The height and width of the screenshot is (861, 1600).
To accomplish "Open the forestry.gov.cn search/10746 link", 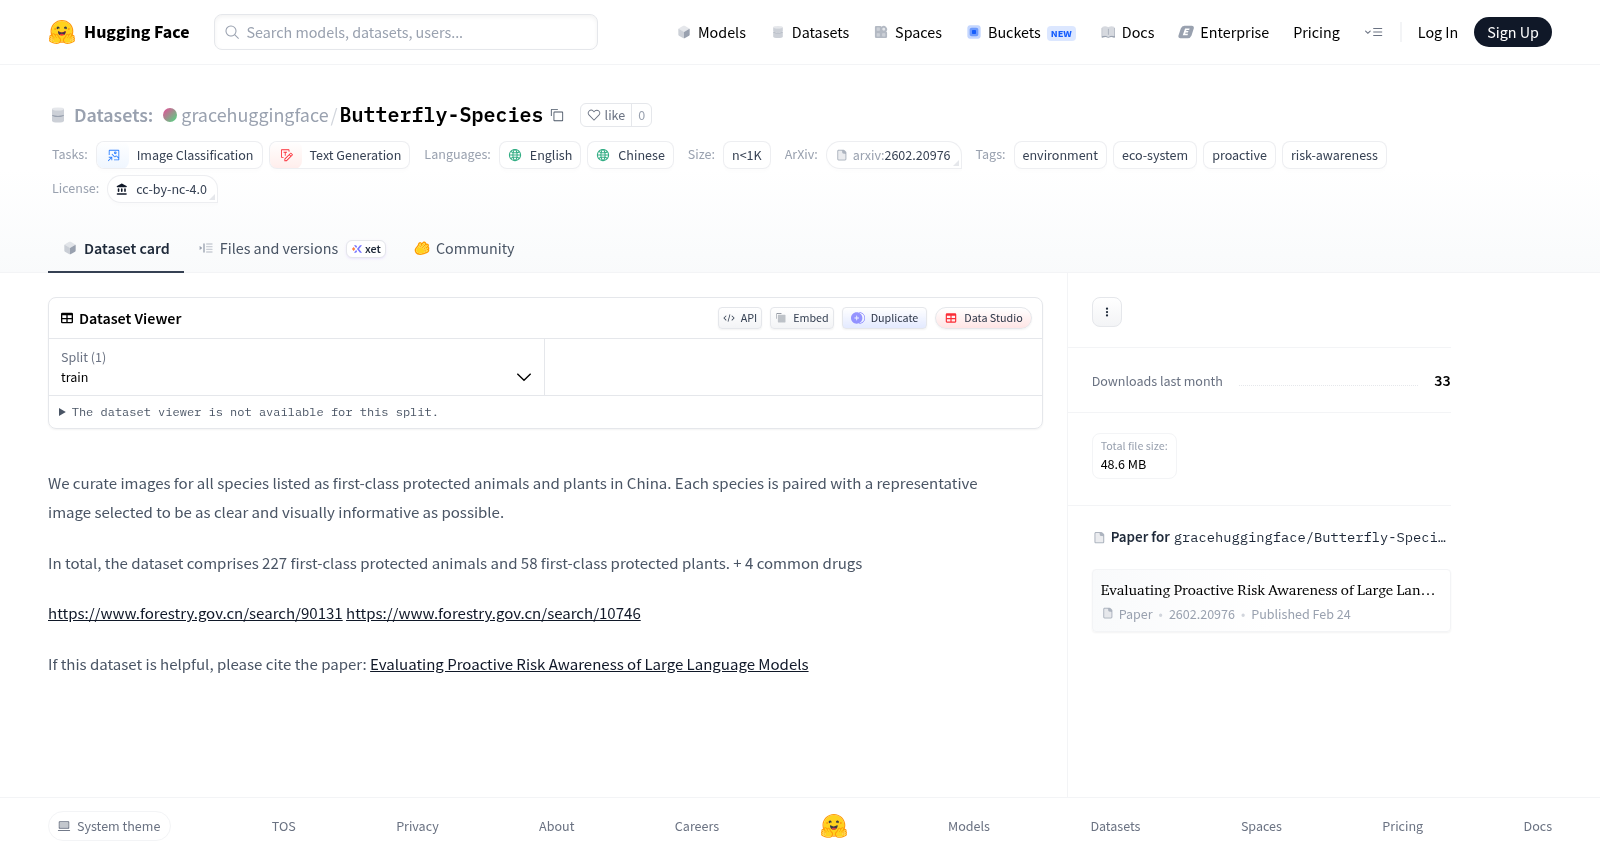I will (x=493, y=614).
